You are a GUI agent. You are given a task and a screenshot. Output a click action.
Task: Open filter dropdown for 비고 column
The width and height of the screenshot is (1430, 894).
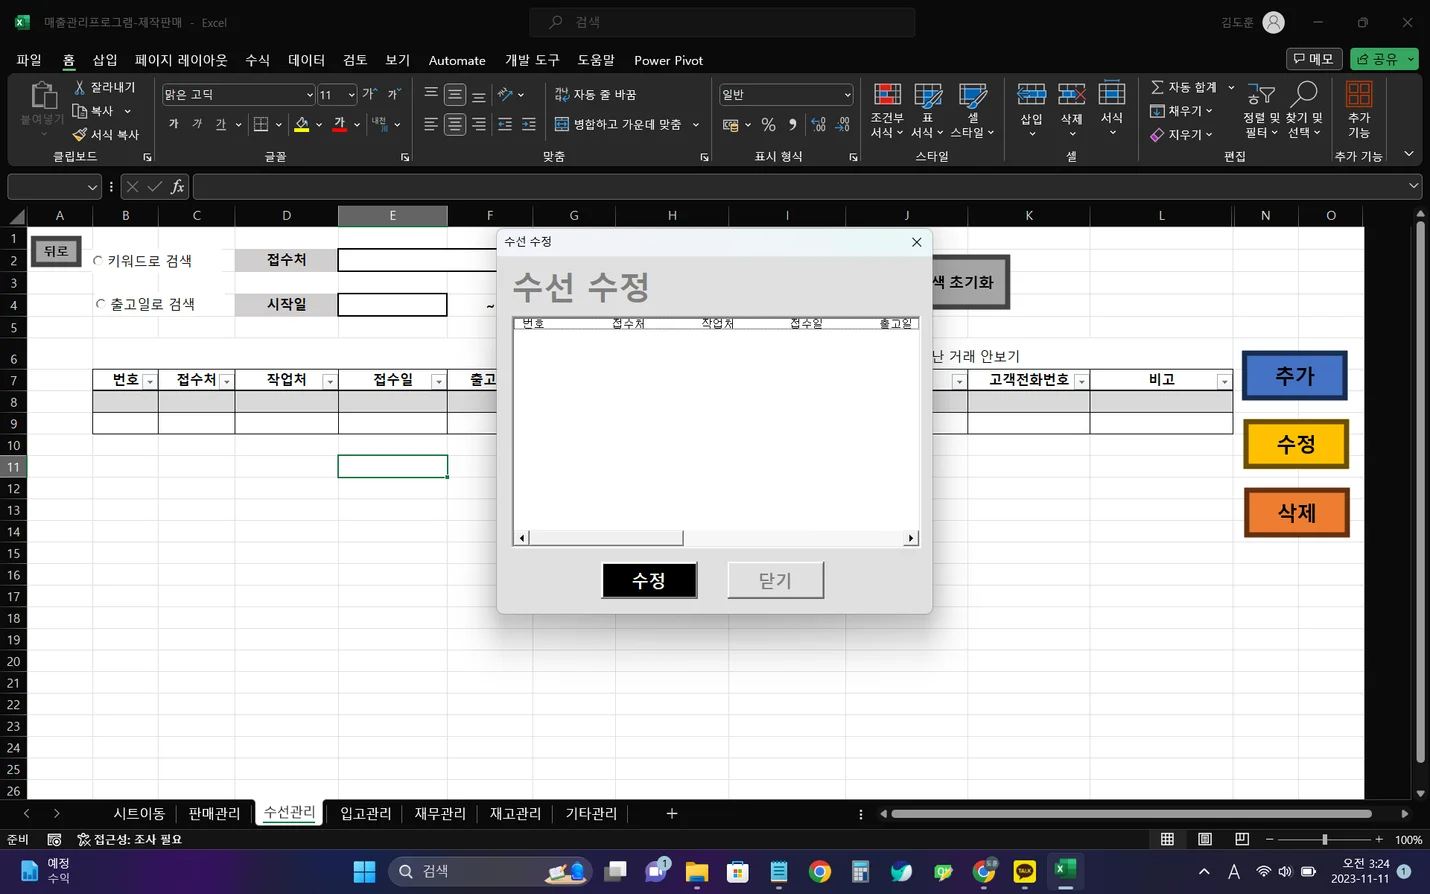(x=1224, y=381)
